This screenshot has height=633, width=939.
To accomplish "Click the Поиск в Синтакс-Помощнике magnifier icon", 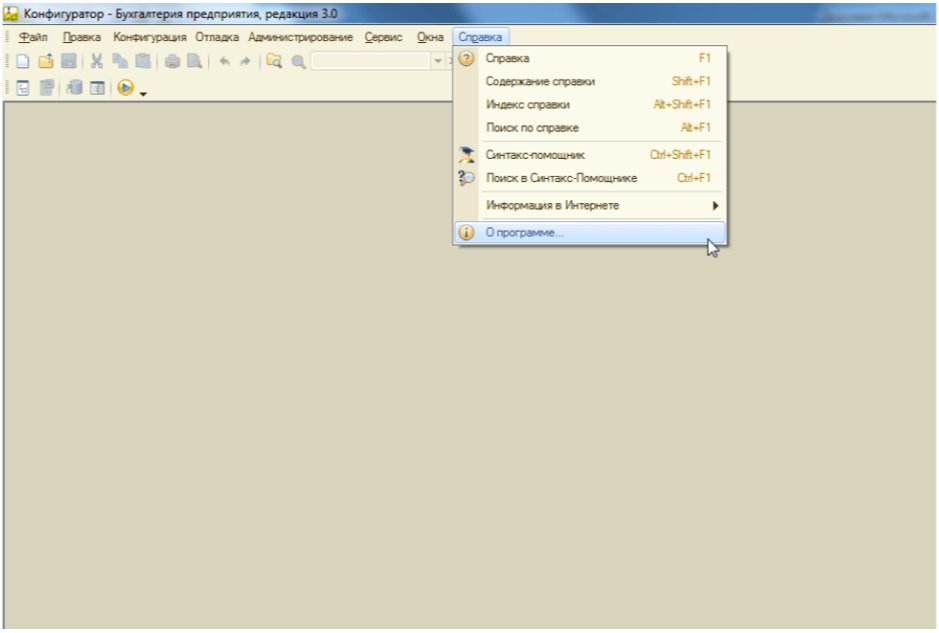I will tap(467, 177).
